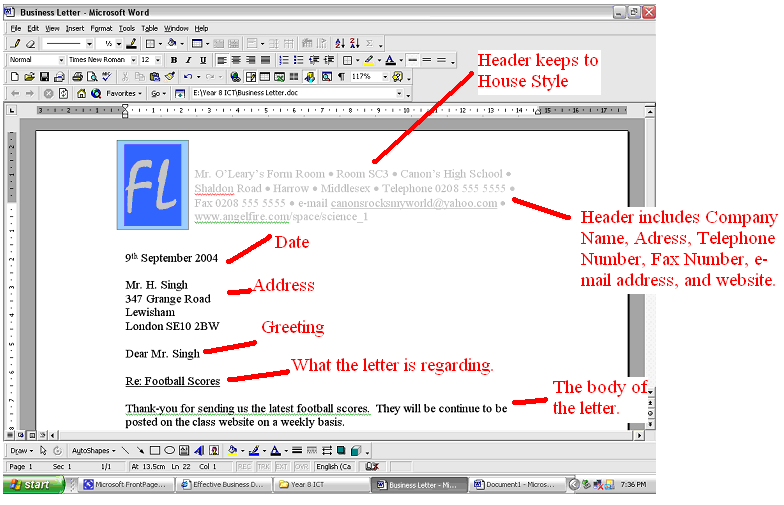Open Print Preview
This screenshot has height=505, width=784.
(92, 76)
